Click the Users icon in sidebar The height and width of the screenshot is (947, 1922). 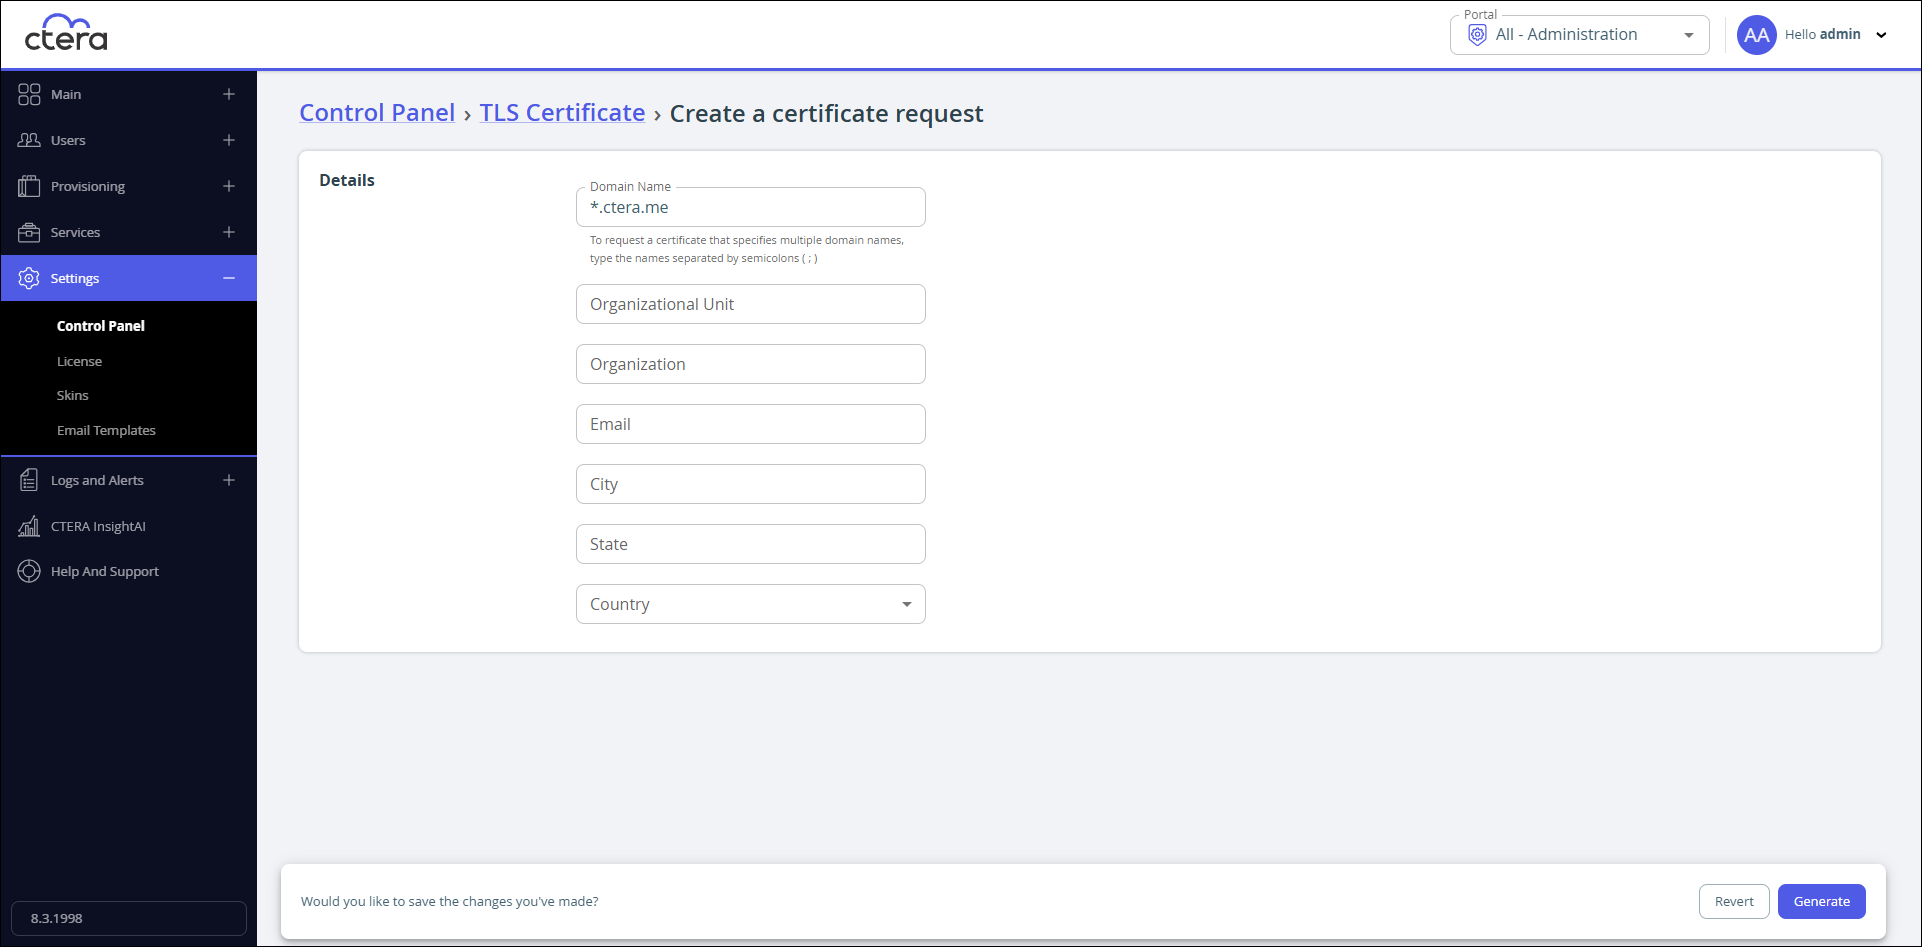pos(29,140)
